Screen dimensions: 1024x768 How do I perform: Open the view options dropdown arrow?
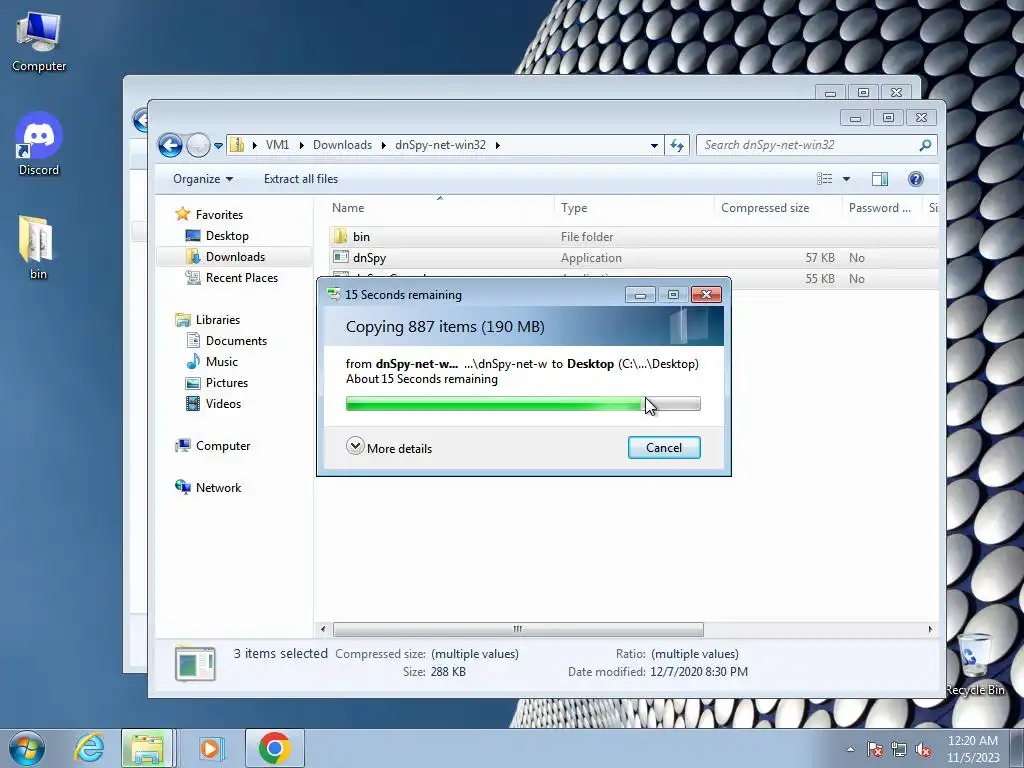tap(846, 179)
